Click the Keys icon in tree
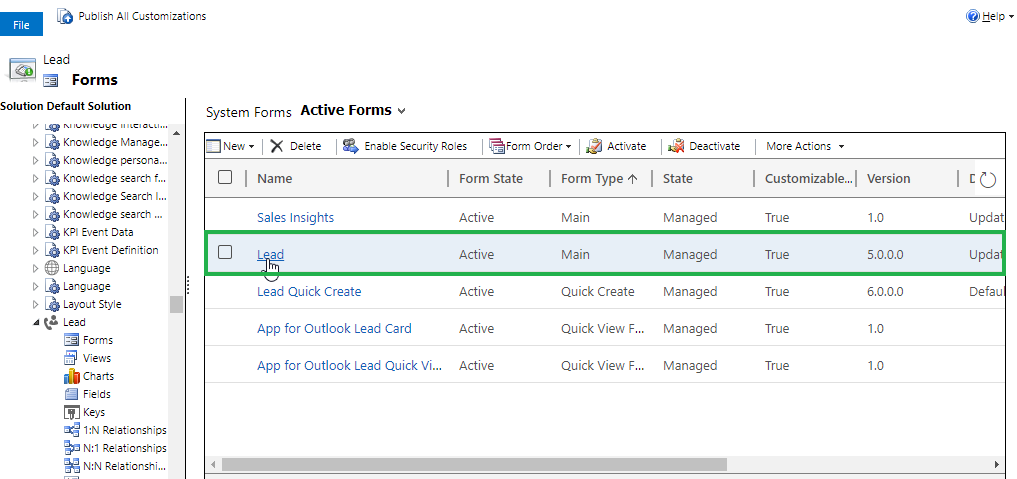The height and width of the screenshot is (479, 1017). click(x=71, y=412)
